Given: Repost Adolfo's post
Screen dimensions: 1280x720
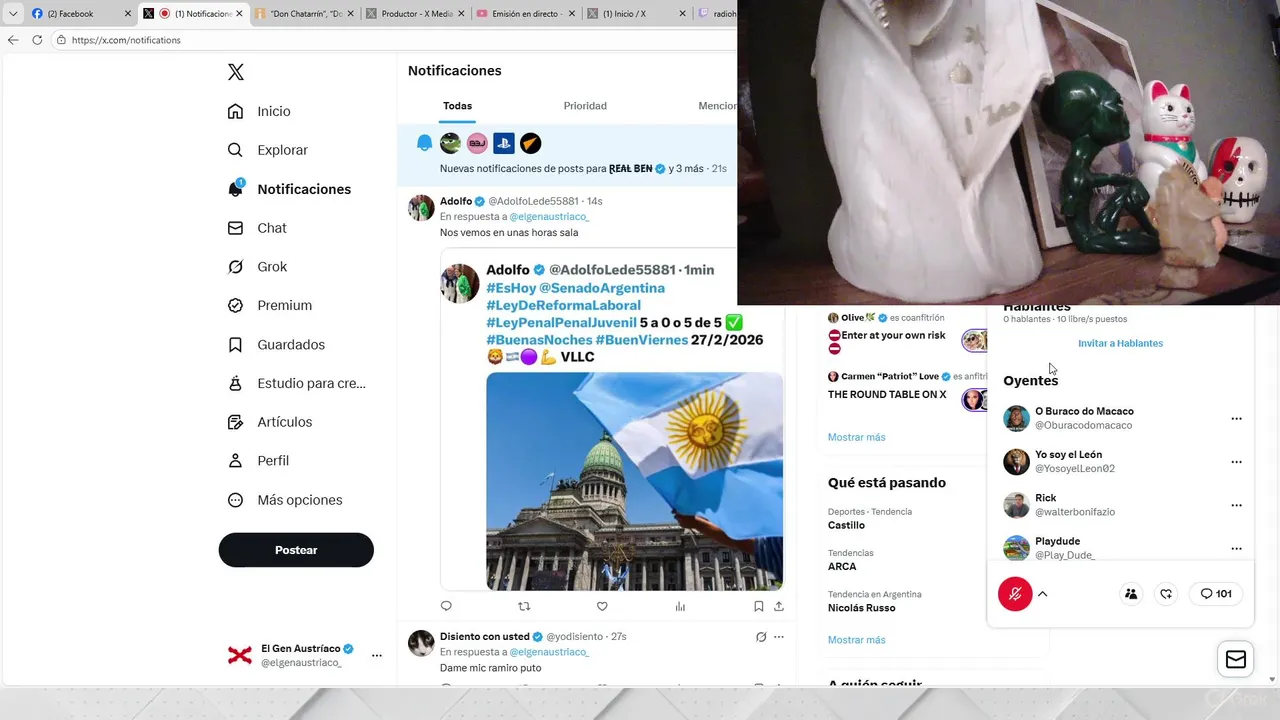Looking at the screenshot, I should point(524,606).
